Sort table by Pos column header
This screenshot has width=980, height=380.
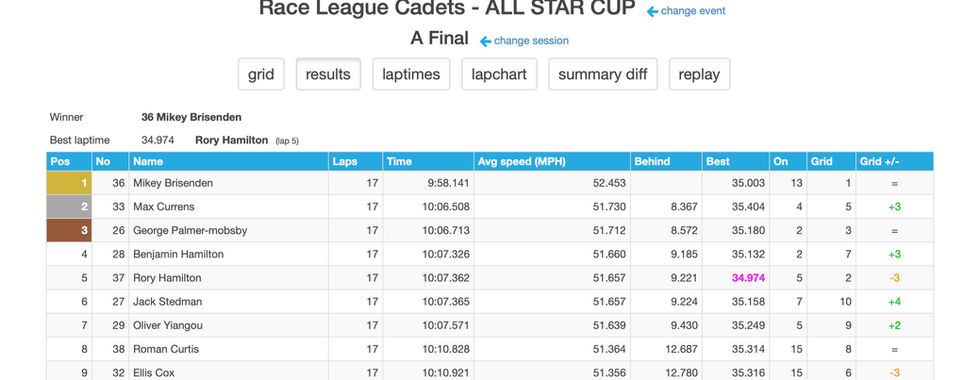[x=69, y=161]
